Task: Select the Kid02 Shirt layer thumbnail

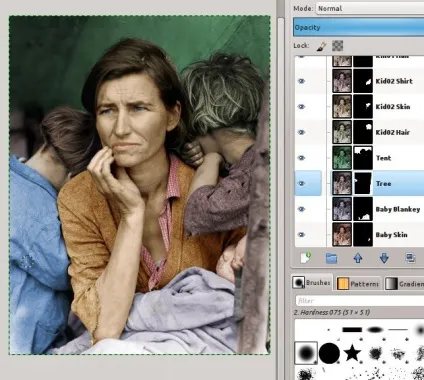Action: coord(342,81)
